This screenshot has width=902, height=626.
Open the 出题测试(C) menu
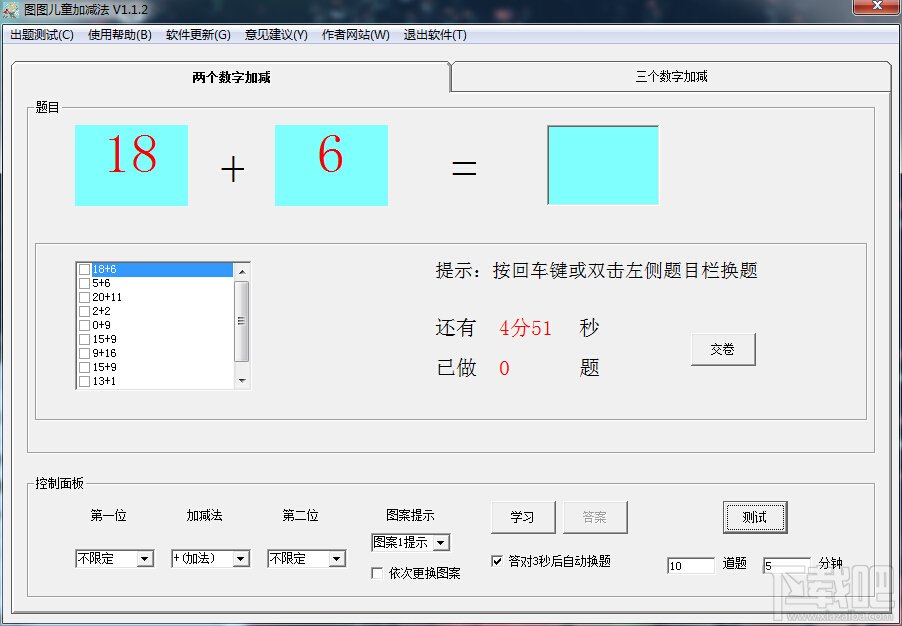(x=42, y=35)
